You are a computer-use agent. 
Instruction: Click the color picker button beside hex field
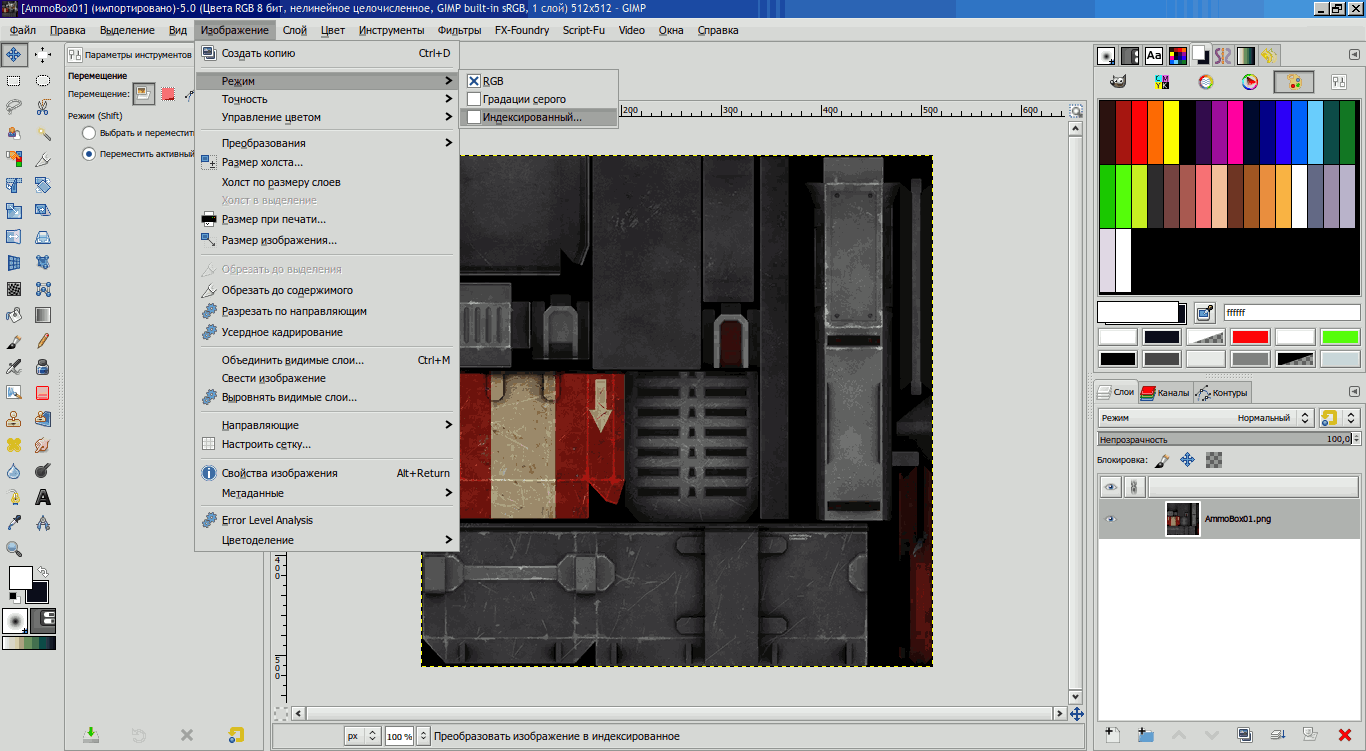pos(1204,312)
